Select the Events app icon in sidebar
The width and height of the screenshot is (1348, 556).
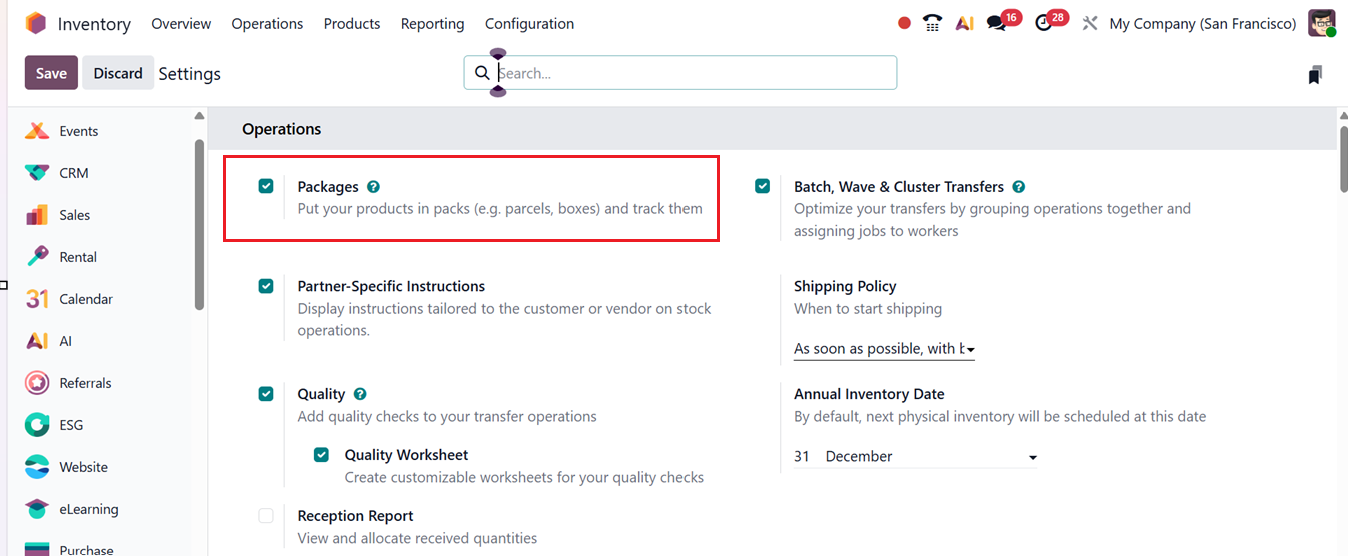point(37,131)
